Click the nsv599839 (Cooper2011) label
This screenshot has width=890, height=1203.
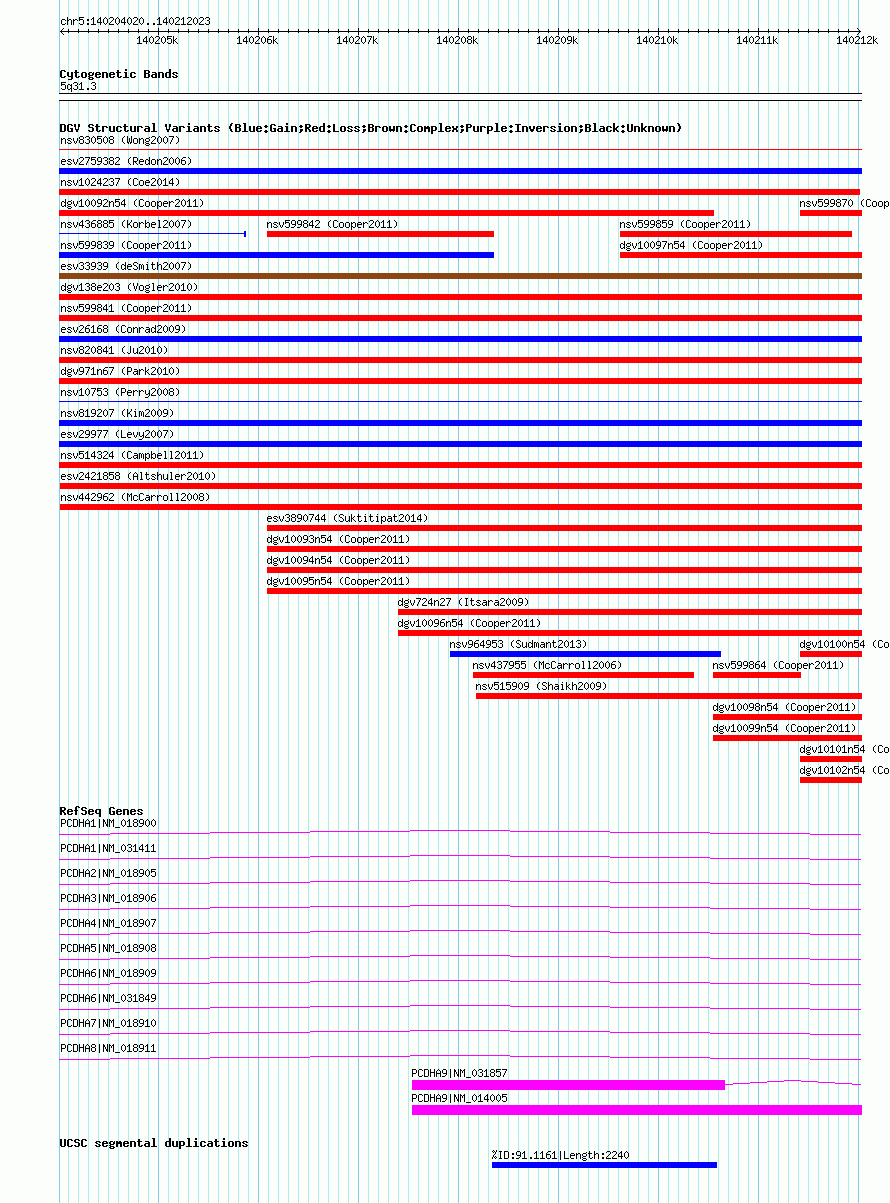tap(126, 245)
